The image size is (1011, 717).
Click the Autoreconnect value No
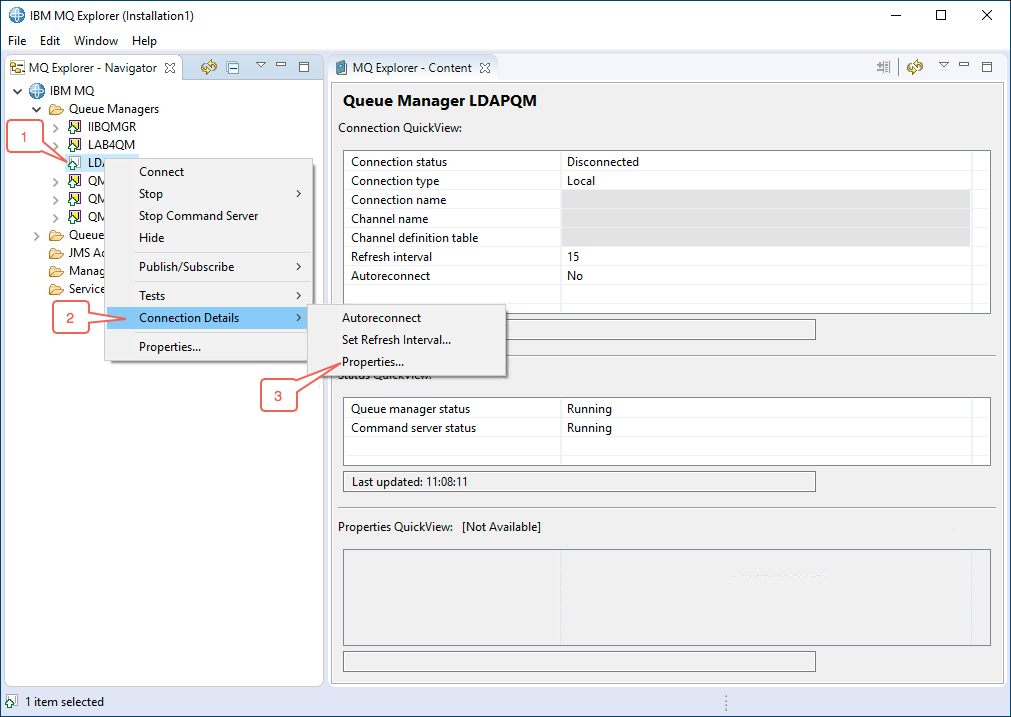(574, 276)
